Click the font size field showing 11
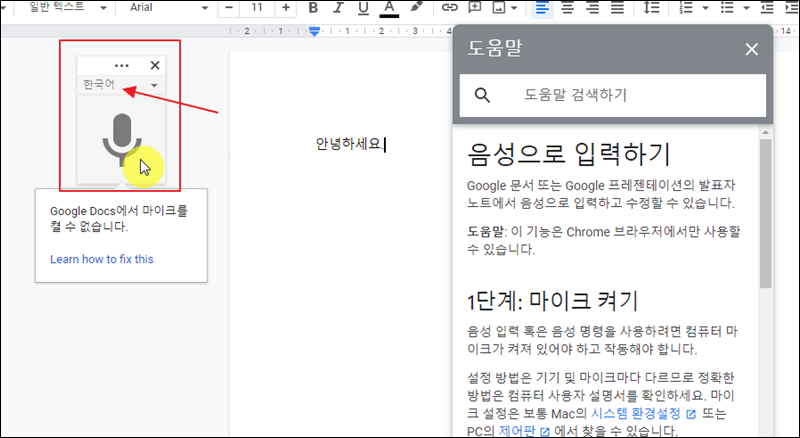Viewport: 800px width, 438px height. click(x=257, y=8)
